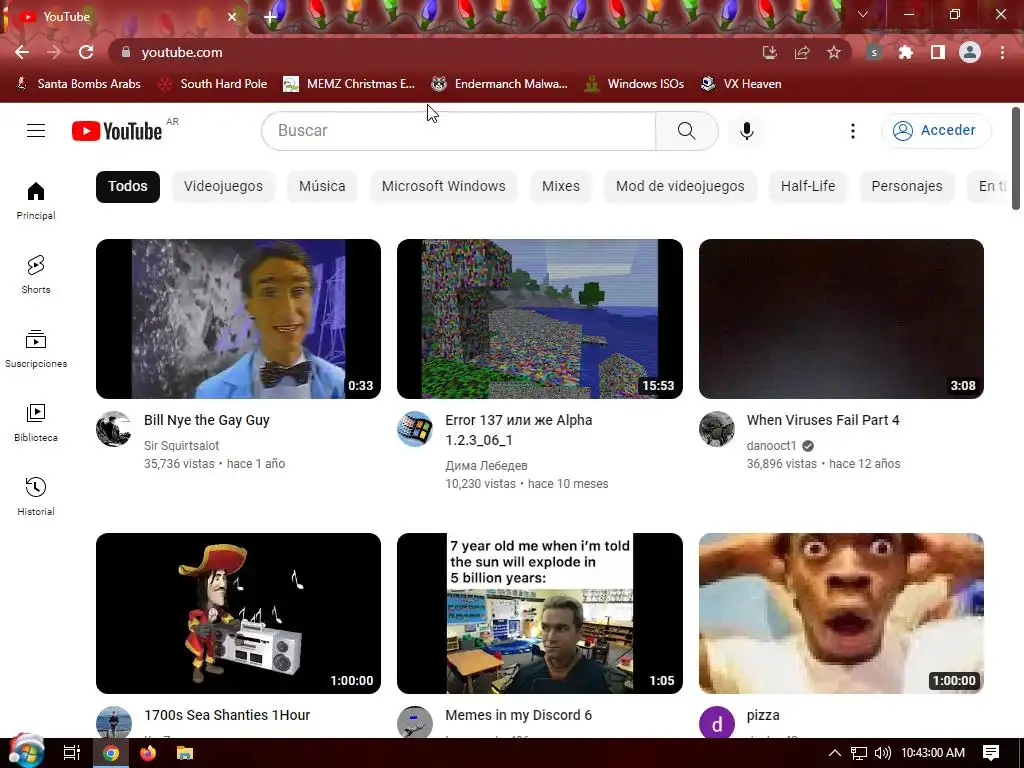
Task: Open Biblioteca in the sidebar
Action: point(36,423)
